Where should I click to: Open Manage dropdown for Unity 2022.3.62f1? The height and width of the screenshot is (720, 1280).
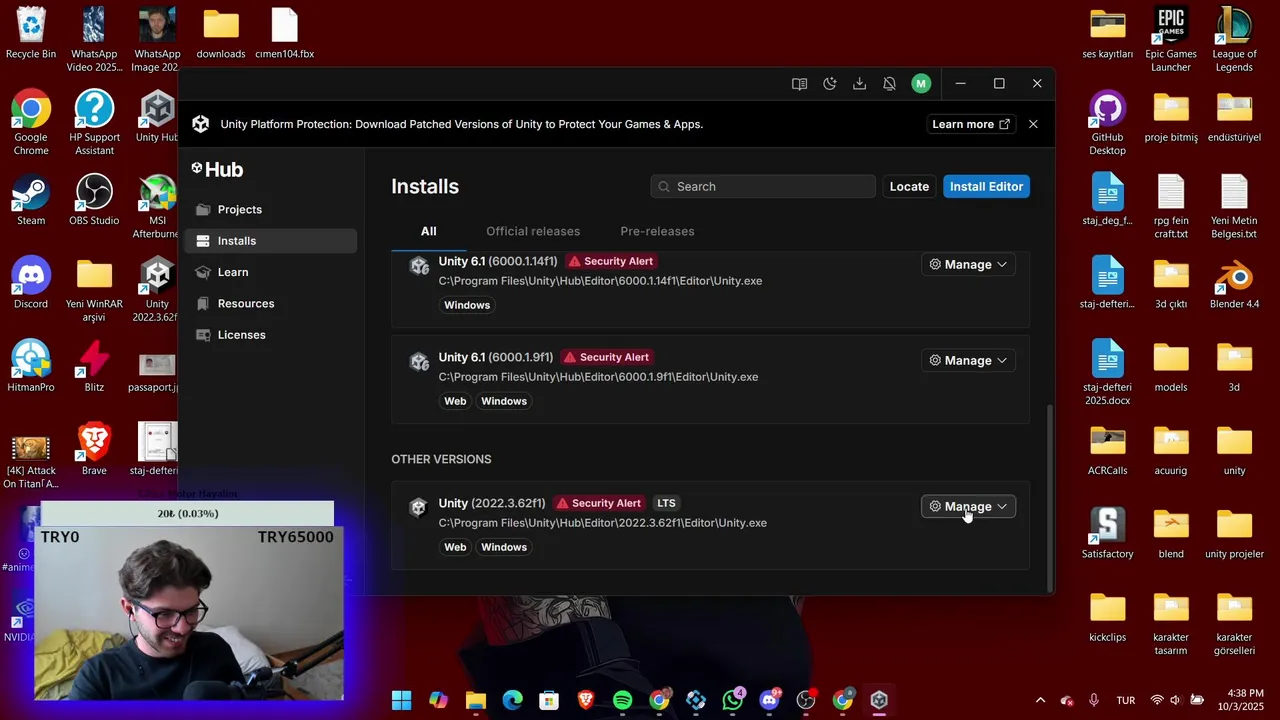point(968,506)
